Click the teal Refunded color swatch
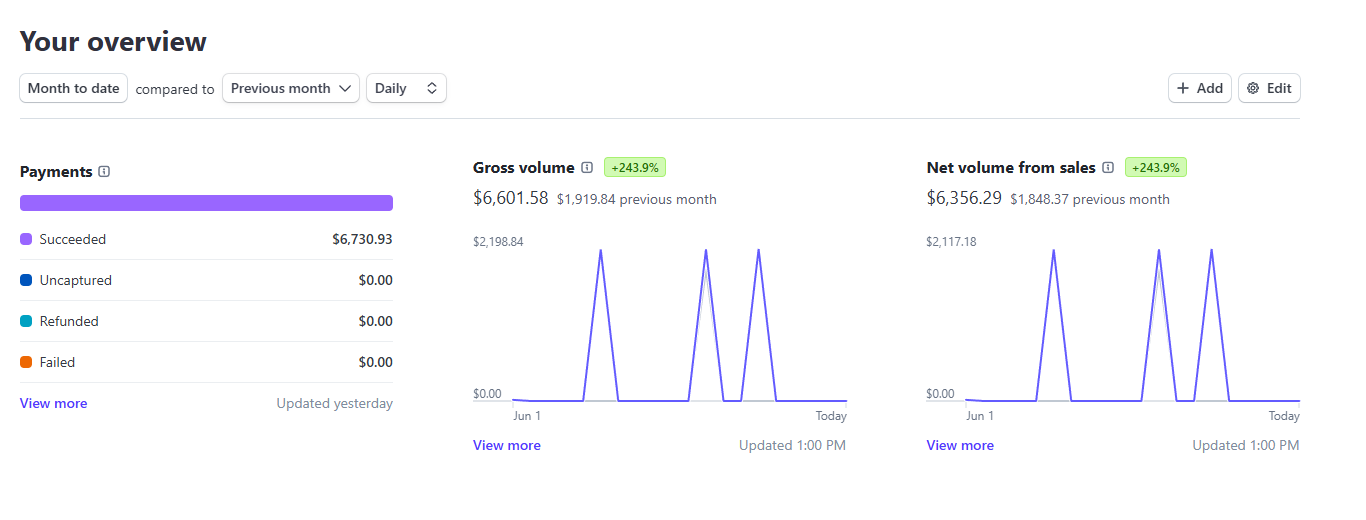1366x520 pixels. coord(26,322)
